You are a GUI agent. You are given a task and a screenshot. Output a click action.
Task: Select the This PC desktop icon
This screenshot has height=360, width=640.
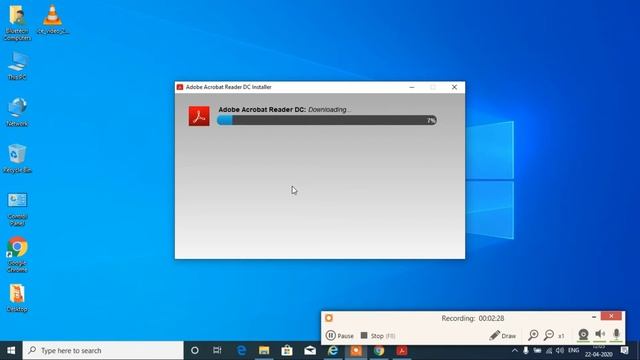[x=17, y=66]
